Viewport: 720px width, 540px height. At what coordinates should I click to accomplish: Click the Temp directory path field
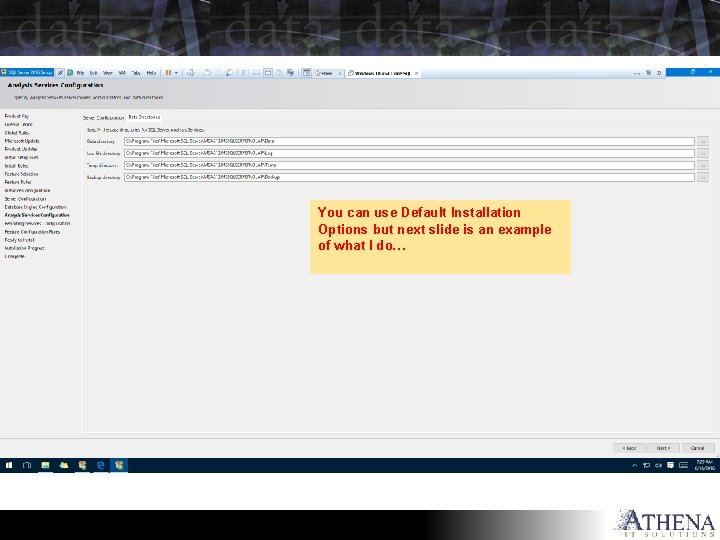click(409, 165)
